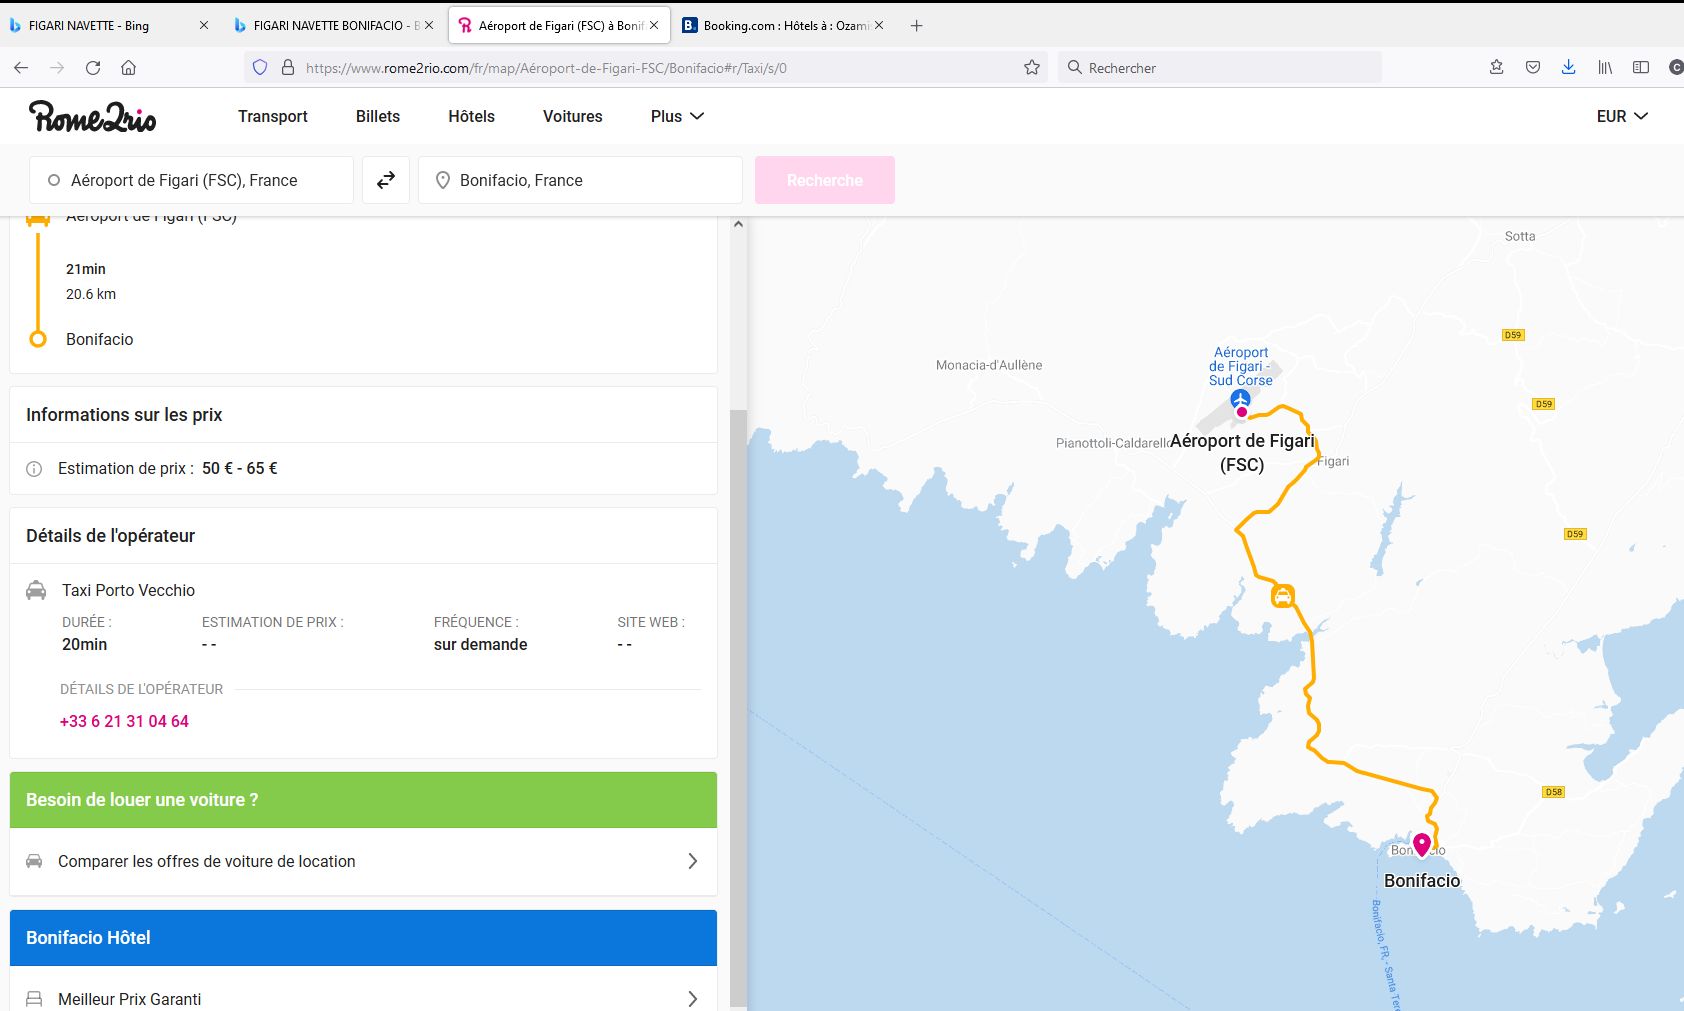The image size is (1684, 1011).
Task: Click the airplane airport marker on the map
Action: (x=1241, y=399)
